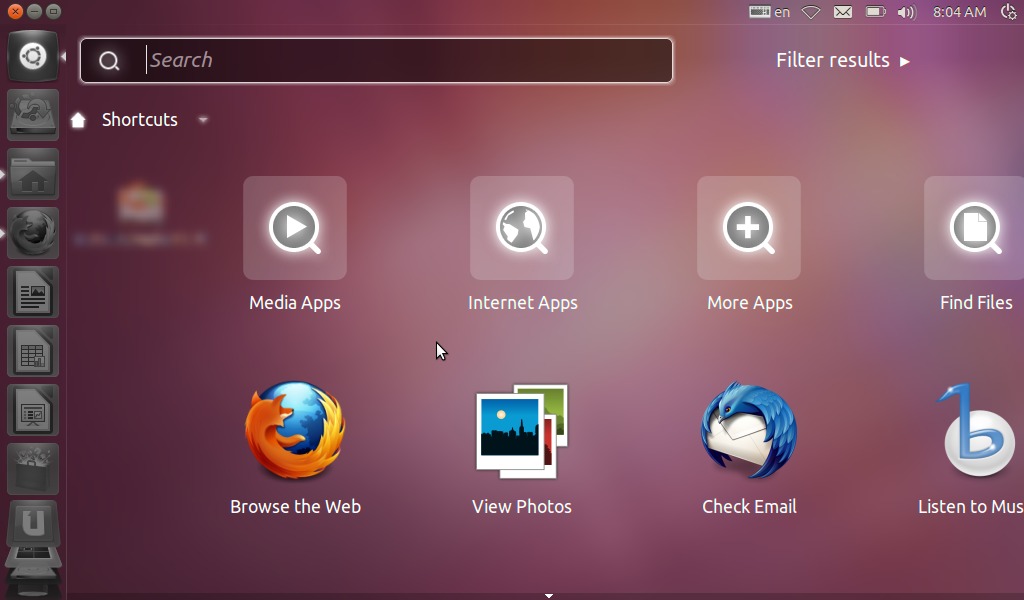
Task: Open the Find Files shortcut
Action: coord(975,244)
